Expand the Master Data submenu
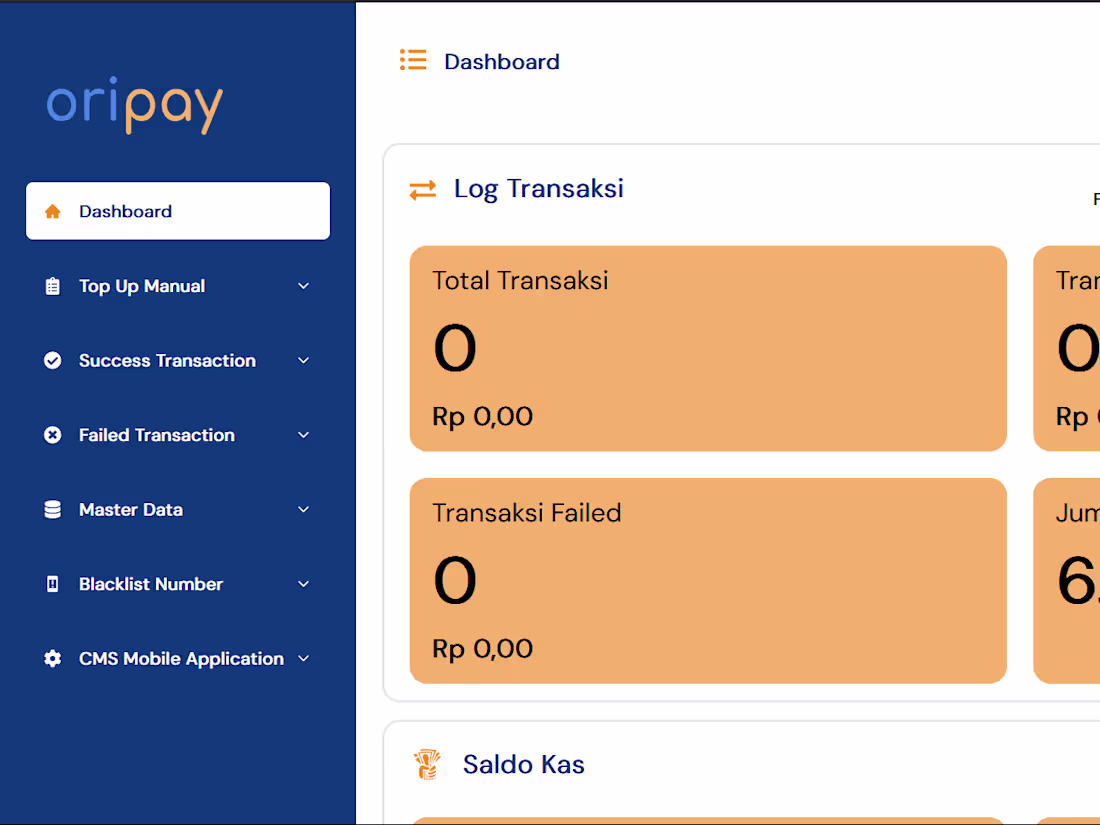This screenshot has height=825, width=1100. point(303,509)
